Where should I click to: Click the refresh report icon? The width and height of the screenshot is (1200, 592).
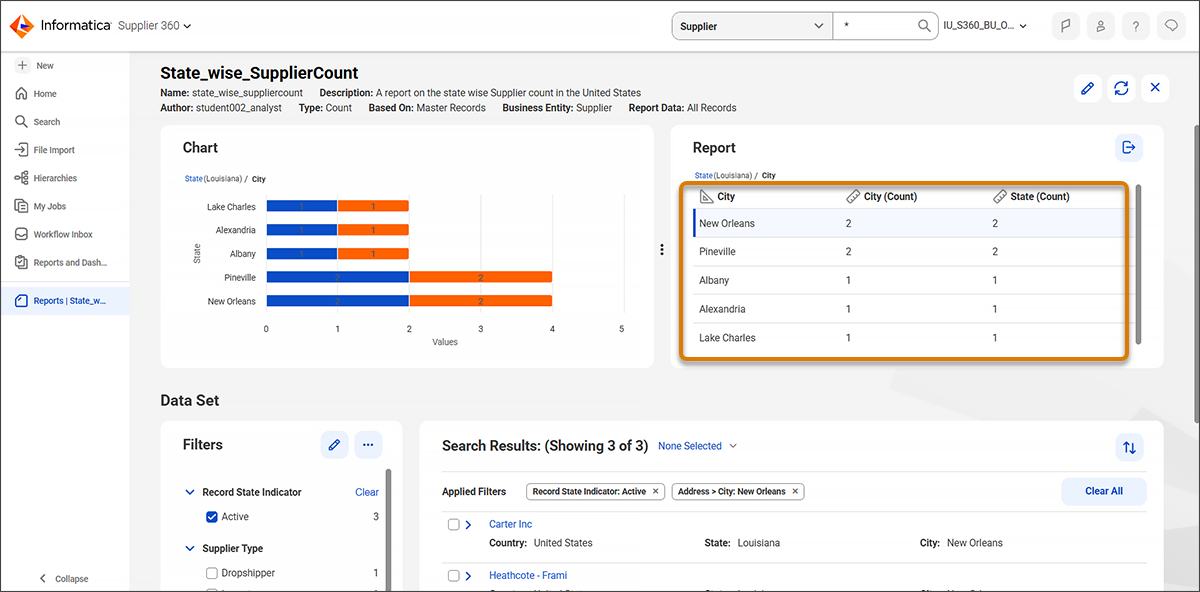(x=1122, y=88)
